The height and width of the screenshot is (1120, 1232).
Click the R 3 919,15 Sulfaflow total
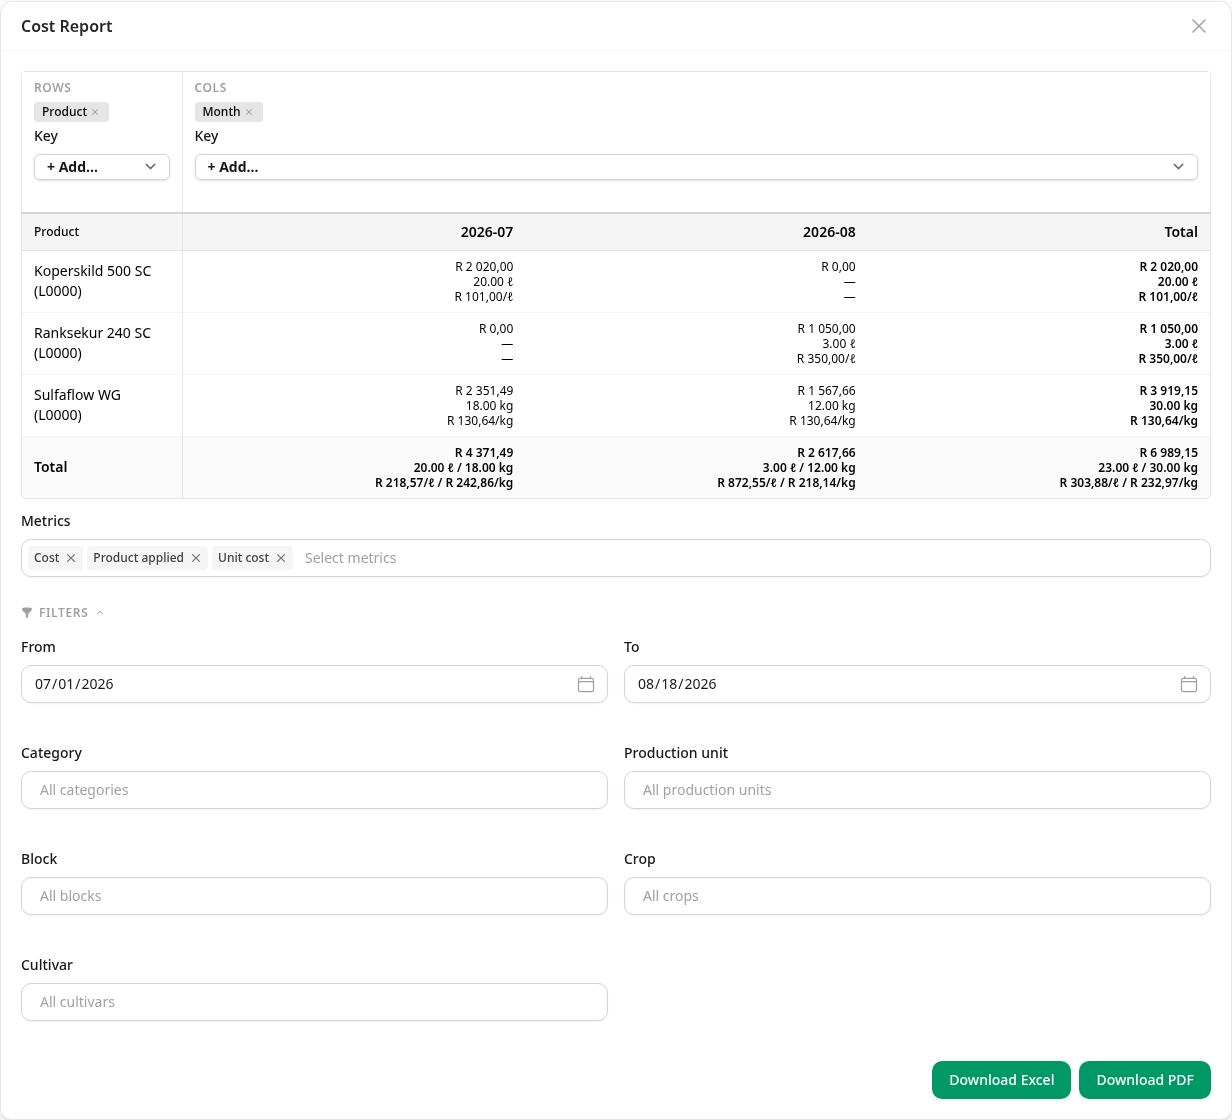click(x=1168, y=391)
